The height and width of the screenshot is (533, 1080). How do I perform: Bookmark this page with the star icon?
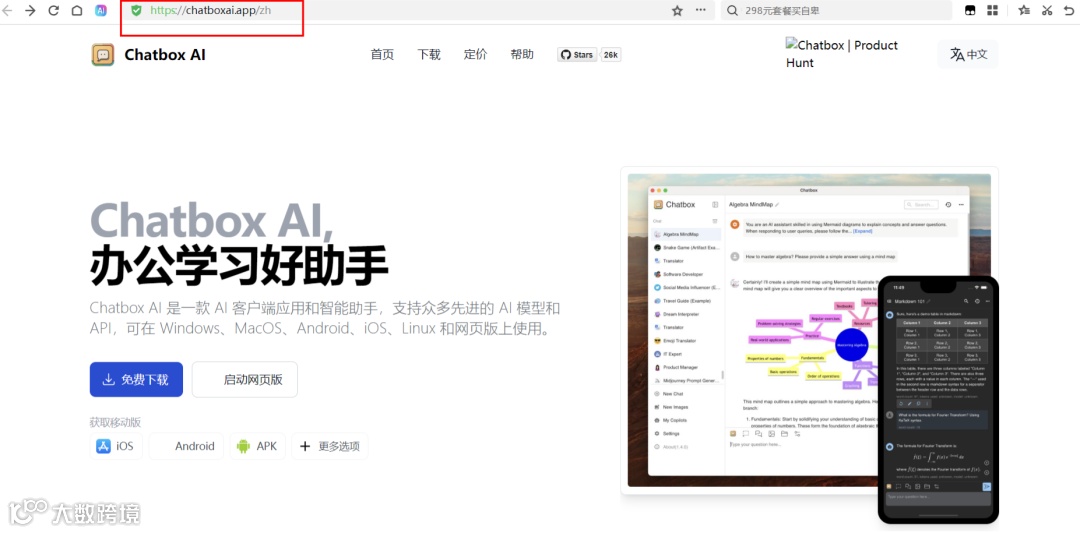click(x=677, y=10)
